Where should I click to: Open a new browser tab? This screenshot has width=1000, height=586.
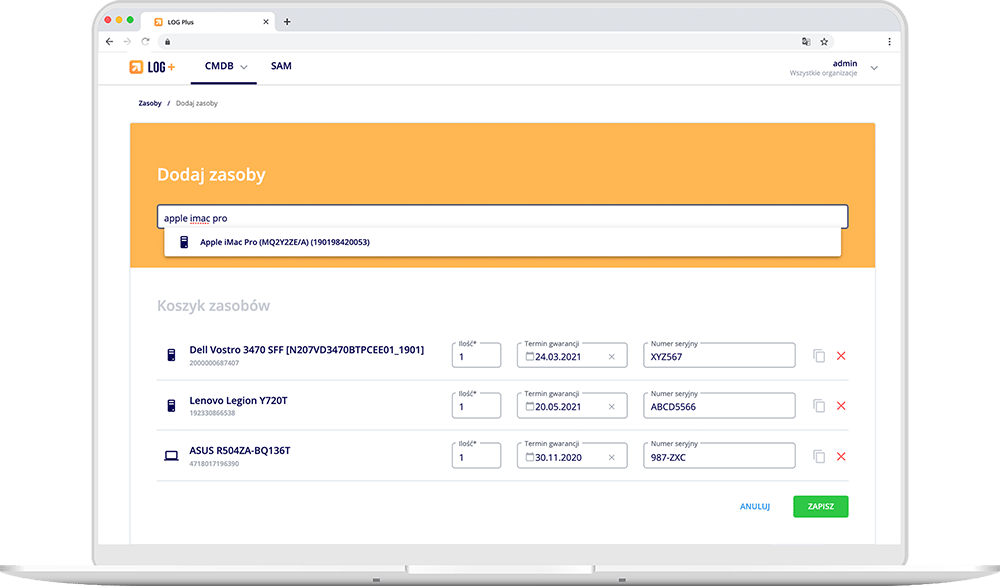[x=287, y=22]
